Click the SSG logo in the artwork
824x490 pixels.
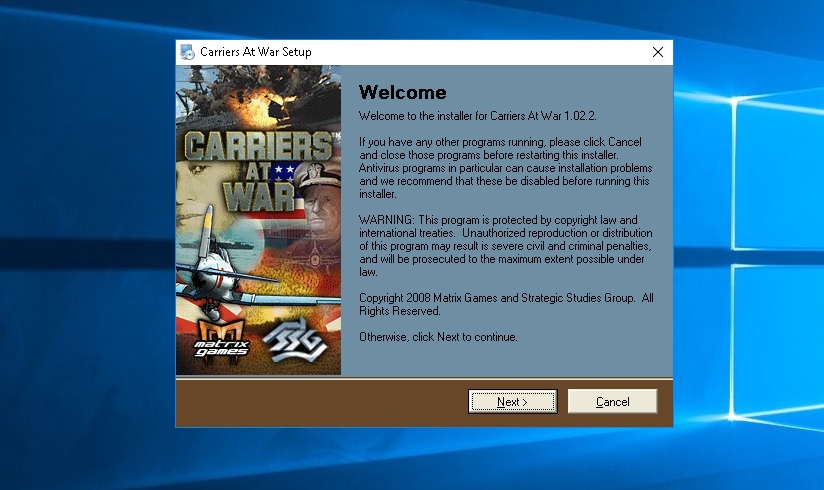[294, 342]
